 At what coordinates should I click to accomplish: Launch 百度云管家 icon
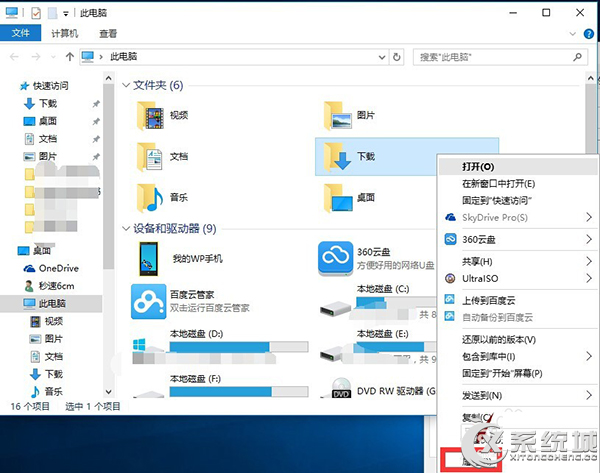click(148, 302)
